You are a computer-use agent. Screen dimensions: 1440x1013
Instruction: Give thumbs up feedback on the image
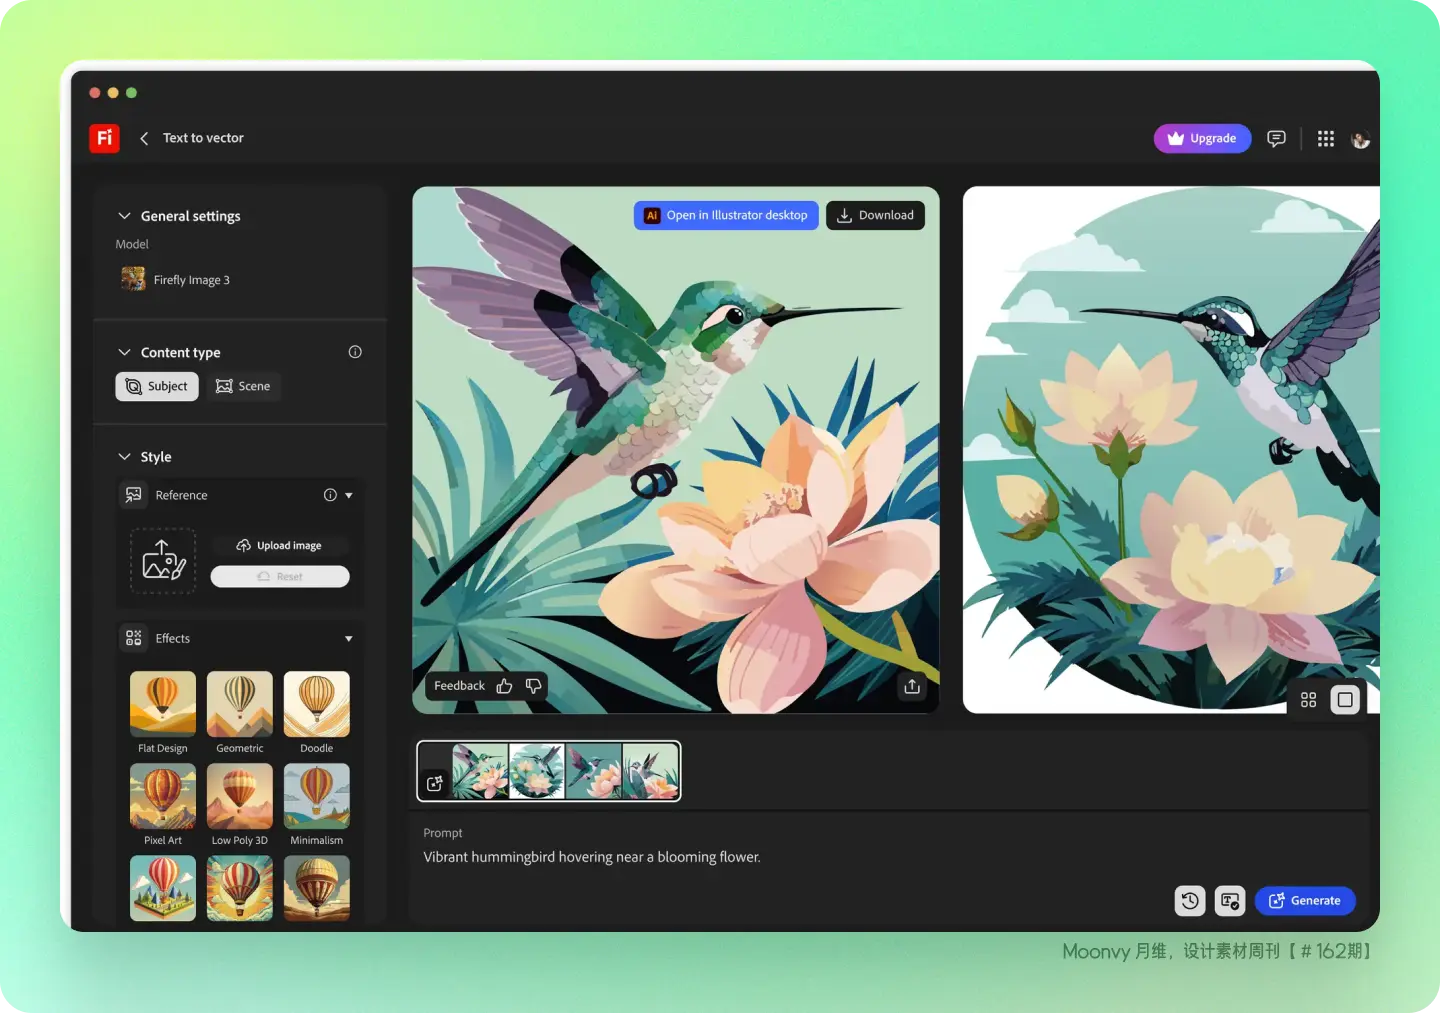coord(504,686)
